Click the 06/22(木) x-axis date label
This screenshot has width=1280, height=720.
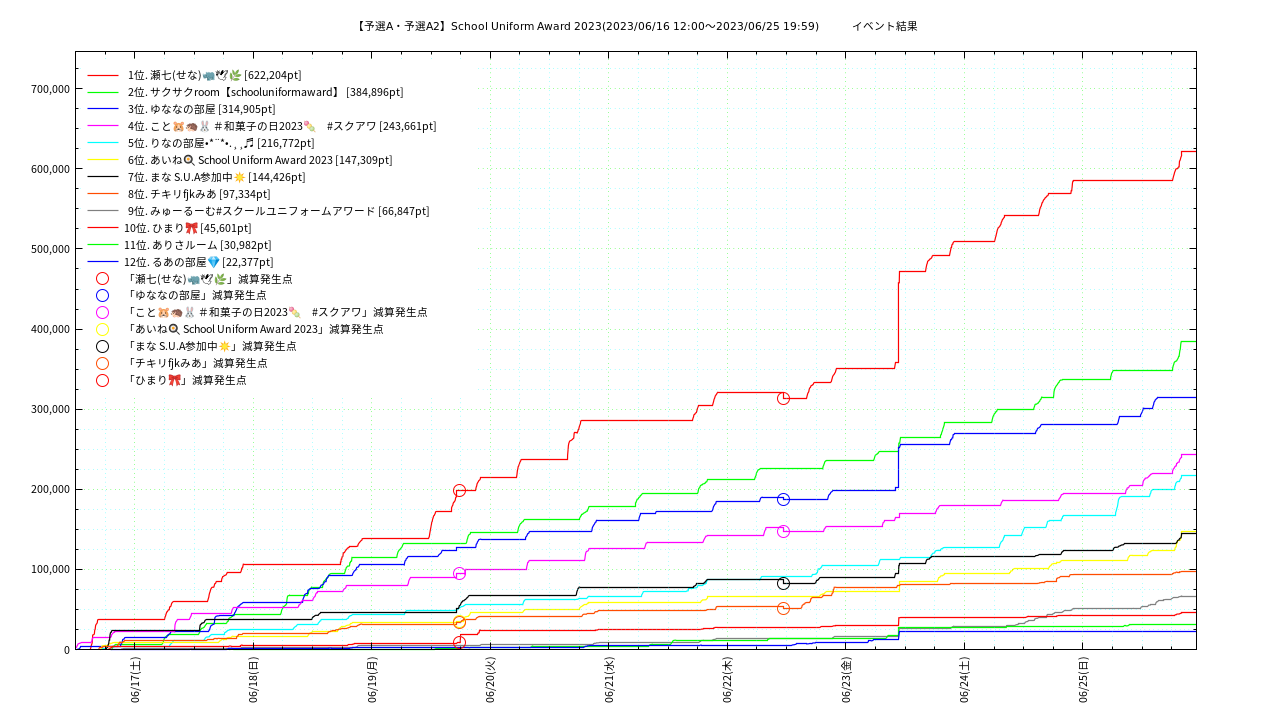pyautogui.click(x=727, y=680)
